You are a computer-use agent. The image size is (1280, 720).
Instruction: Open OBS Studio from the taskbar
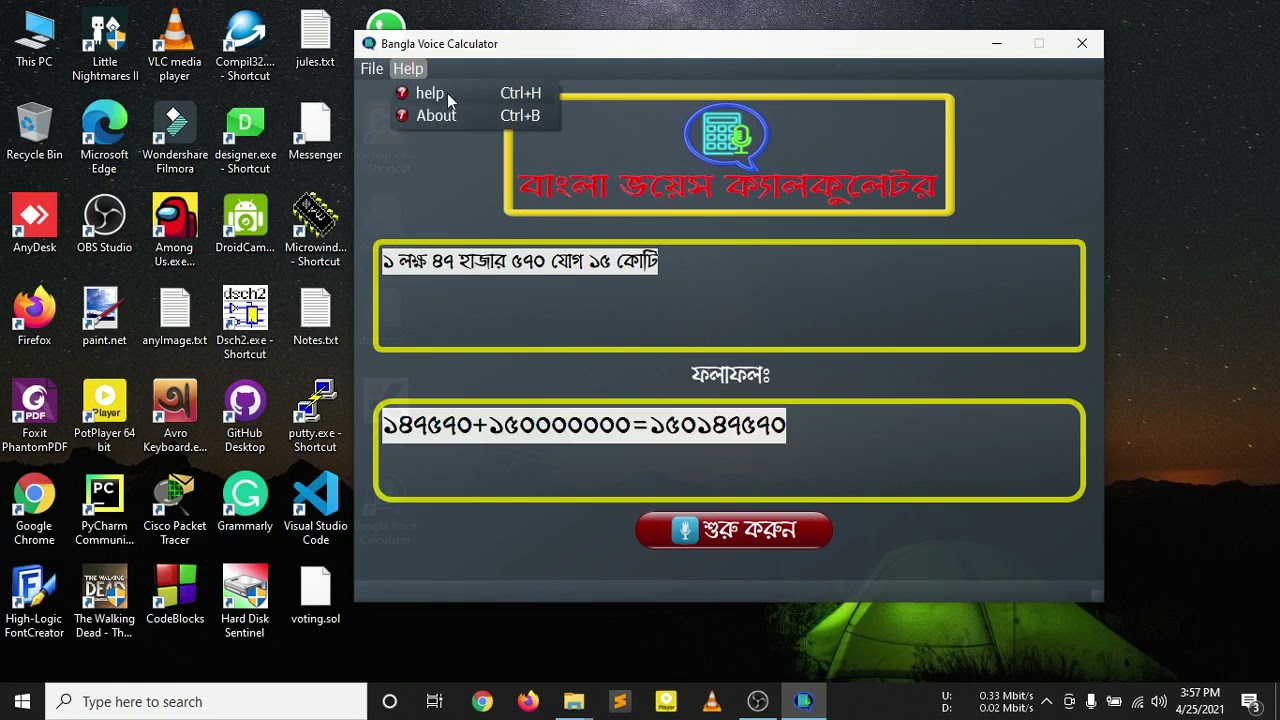[x=758, y=702]
